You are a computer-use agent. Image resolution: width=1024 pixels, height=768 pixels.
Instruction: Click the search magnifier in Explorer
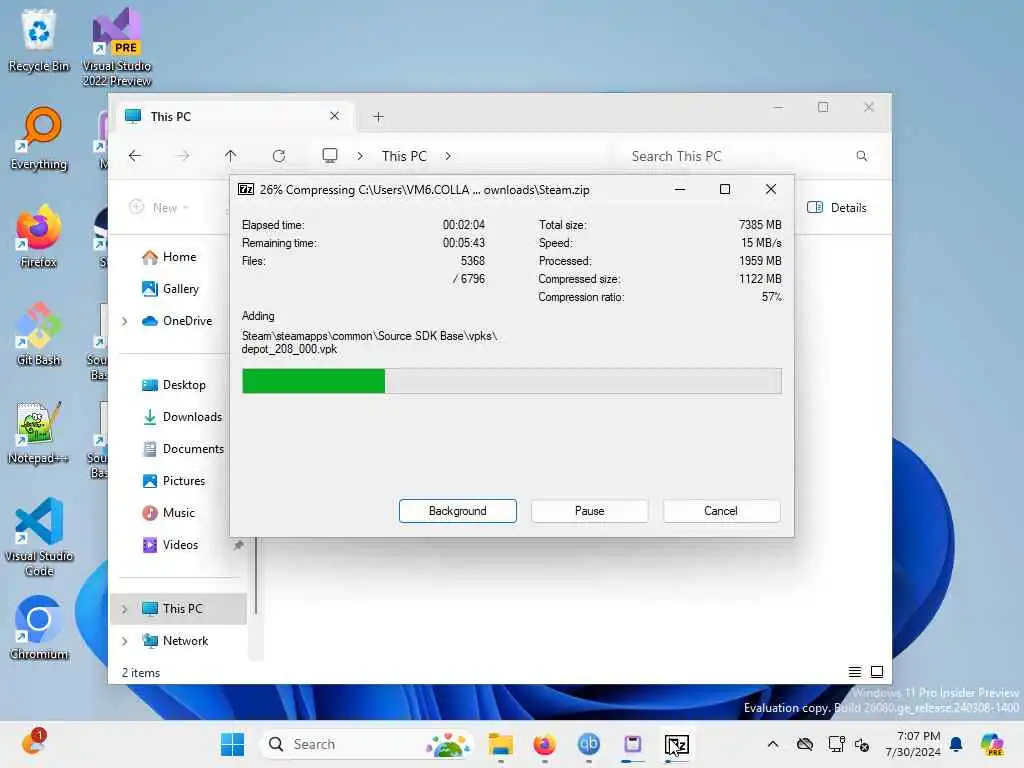tap(862, 156)
